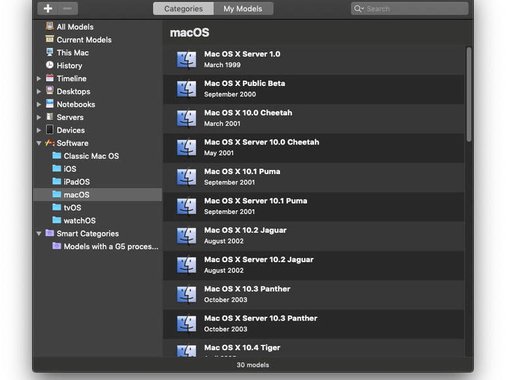Open the watchOS folder
The height and width of the screenshot is (380, 506).
[74, 220]
